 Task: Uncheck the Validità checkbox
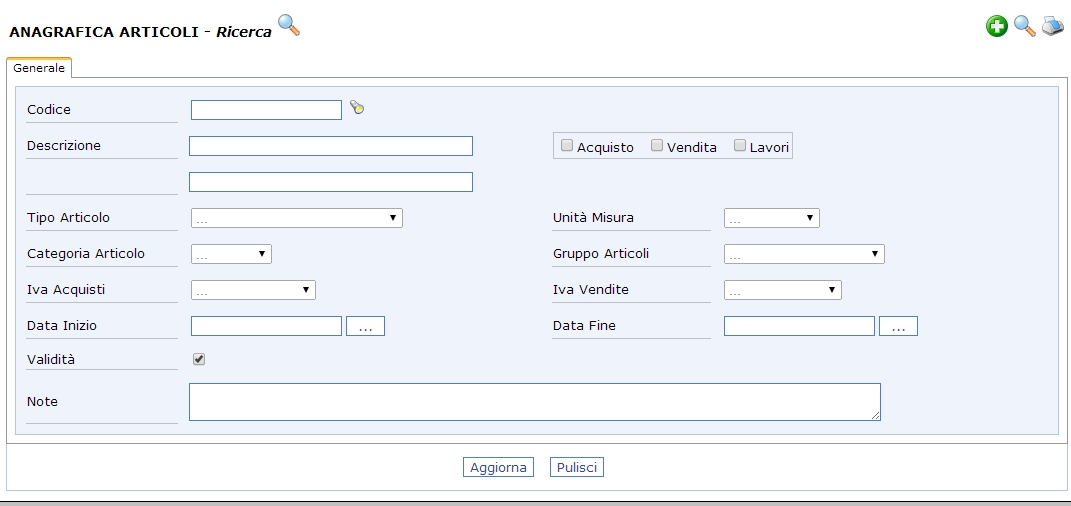pyautogui.click(x=199, y=359)
